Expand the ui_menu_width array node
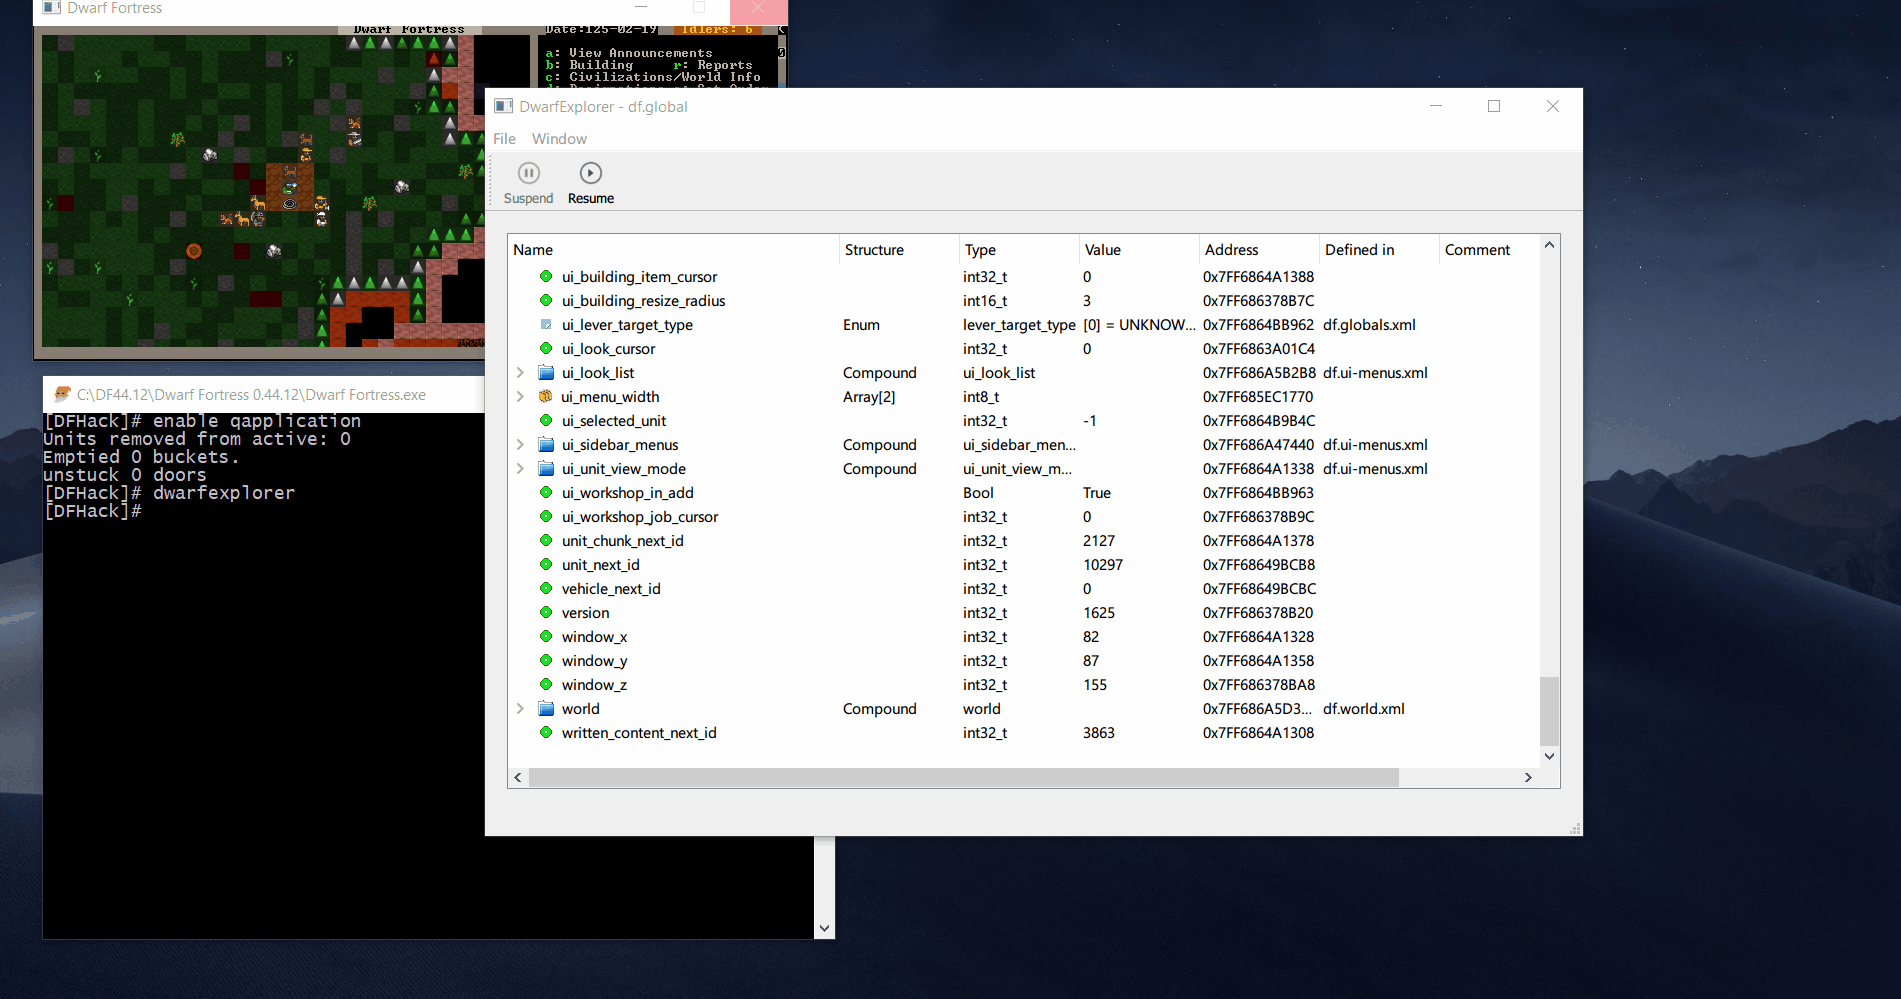Screen dimensions: 1901x999 coord(520,397)
